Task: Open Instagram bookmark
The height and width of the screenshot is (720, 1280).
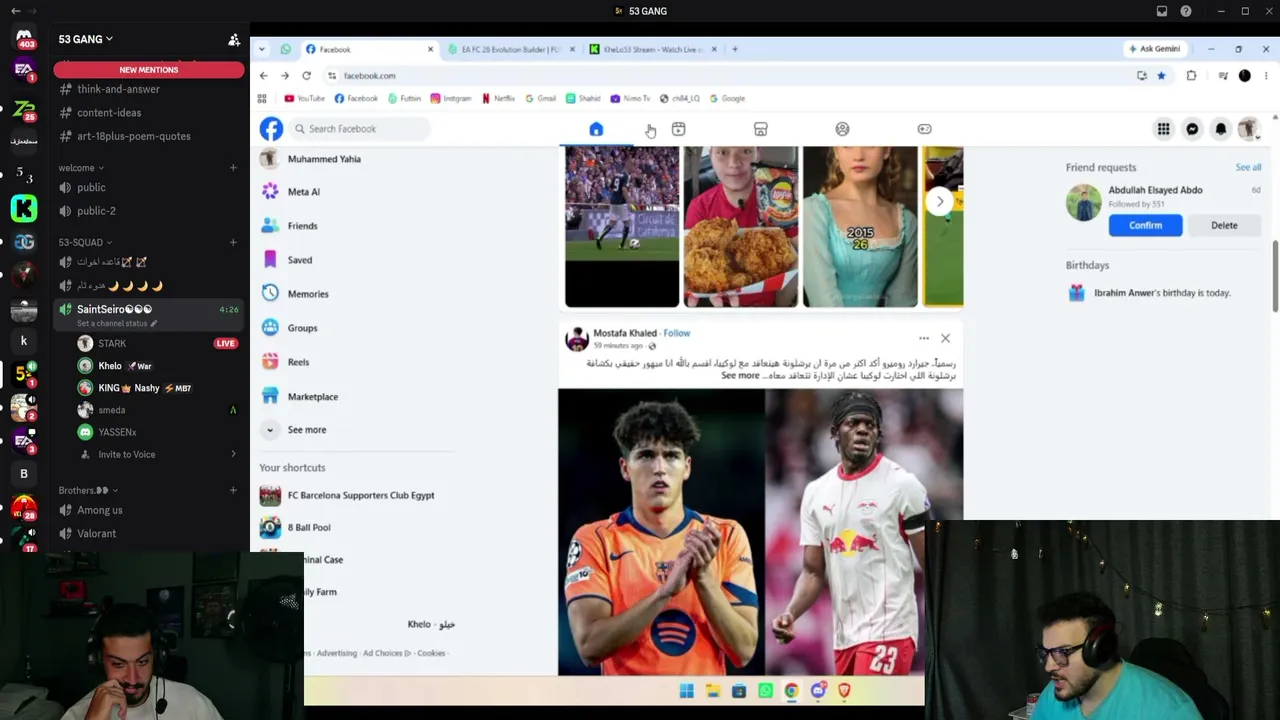Action: point(451,99)
